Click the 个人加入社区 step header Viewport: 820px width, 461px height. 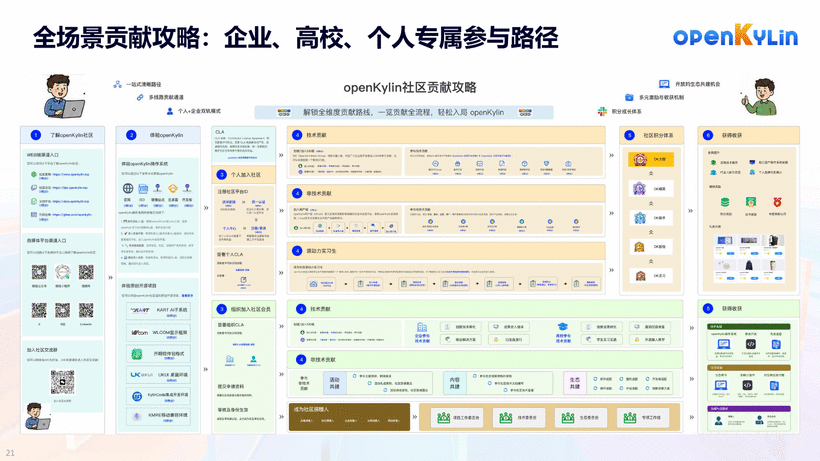(x=244, y=175)
